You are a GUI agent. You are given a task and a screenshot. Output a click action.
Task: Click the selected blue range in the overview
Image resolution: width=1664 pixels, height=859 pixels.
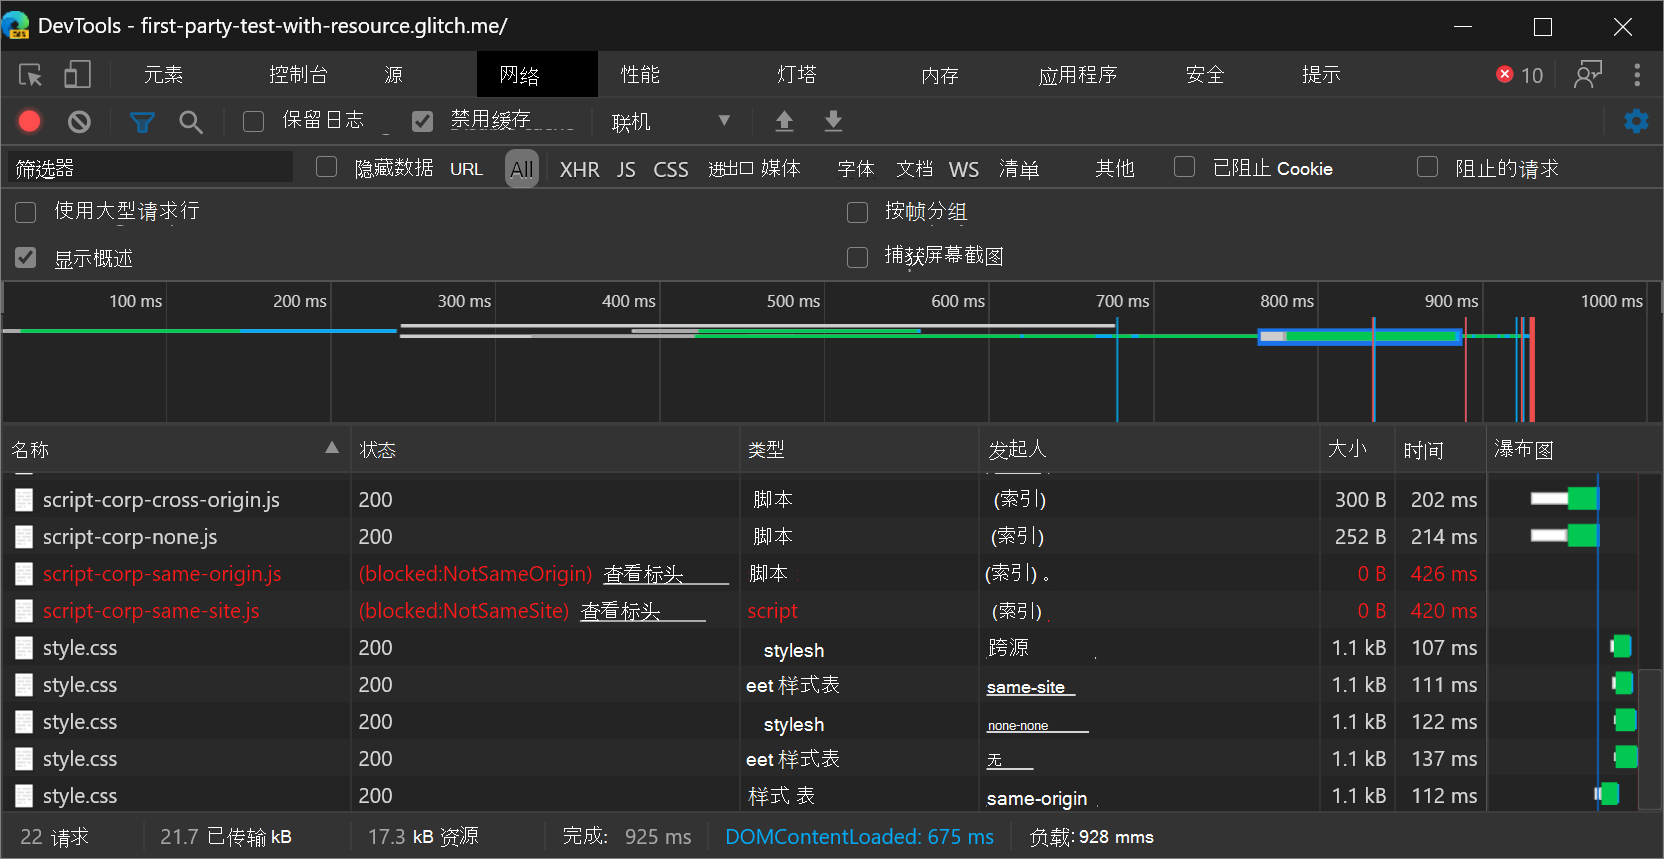point(1360,336)
